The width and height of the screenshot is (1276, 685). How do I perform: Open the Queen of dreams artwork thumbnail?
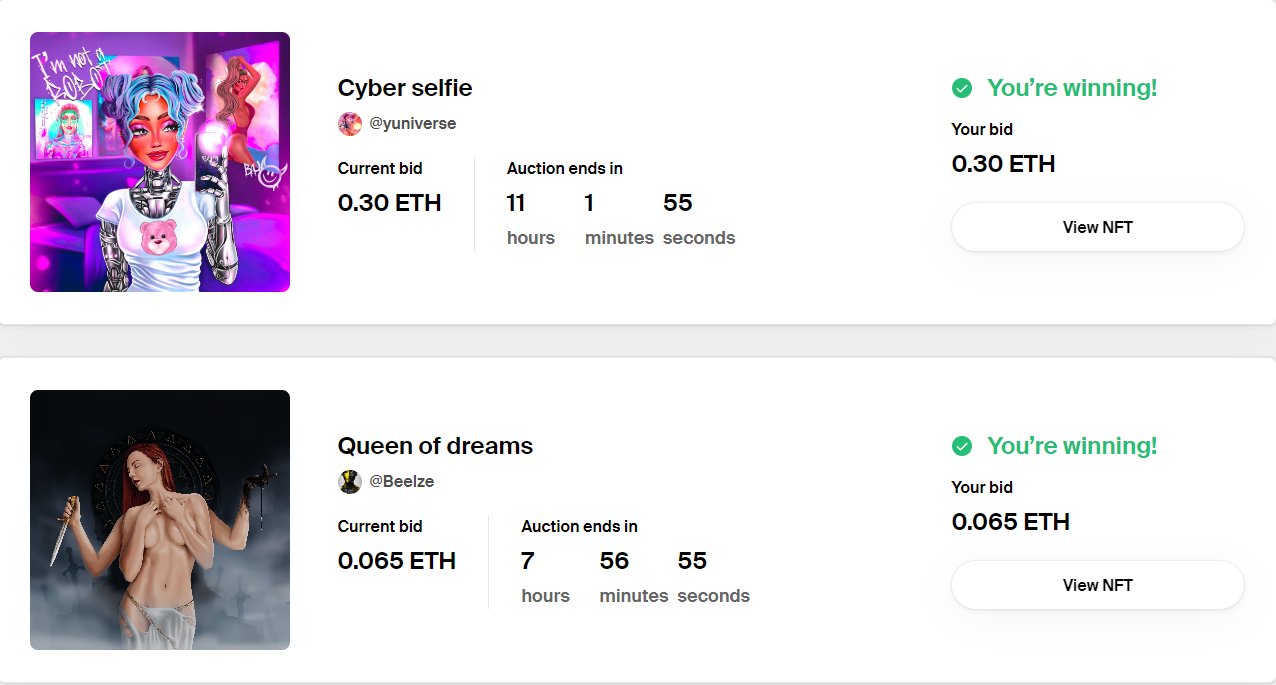(160, 520)
